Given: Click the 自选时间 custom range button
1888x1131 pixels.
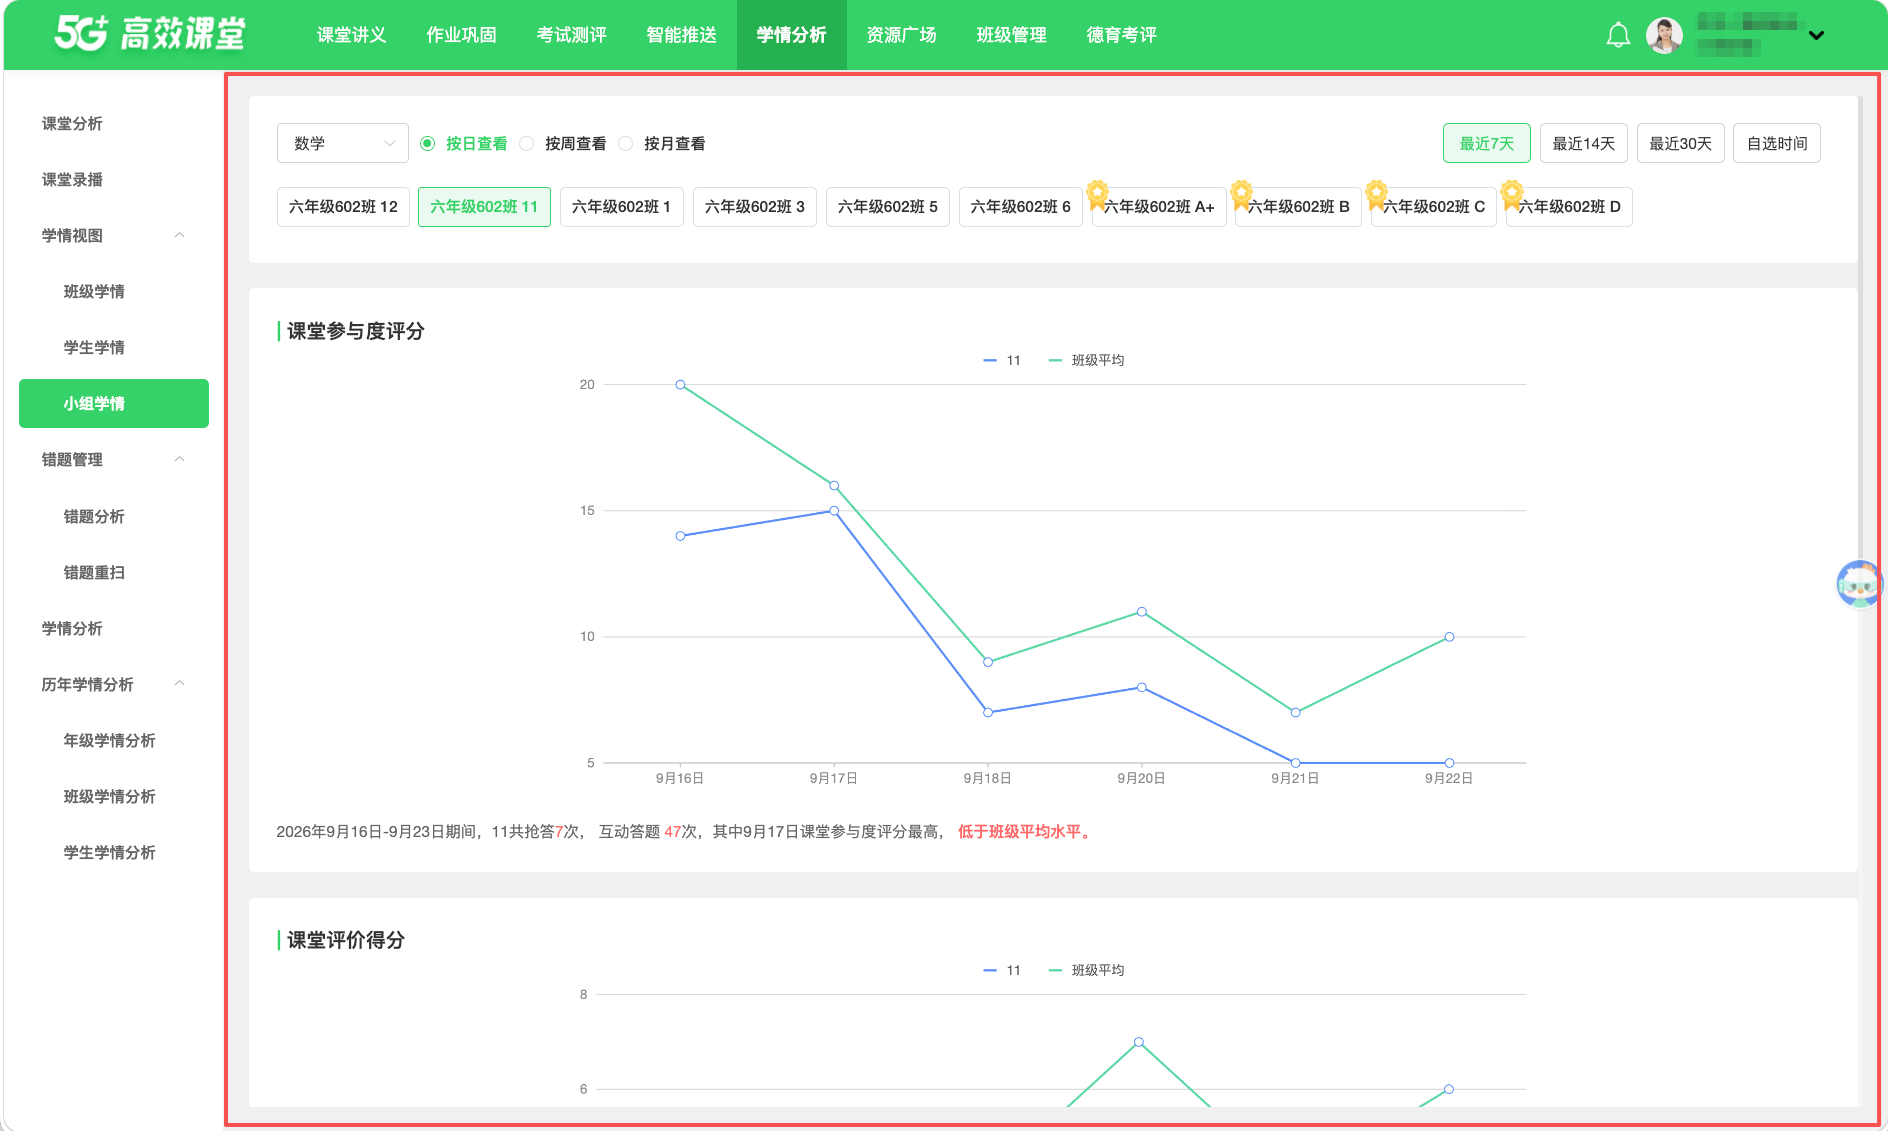Looking at the screenshot, I should point(1777,143).
